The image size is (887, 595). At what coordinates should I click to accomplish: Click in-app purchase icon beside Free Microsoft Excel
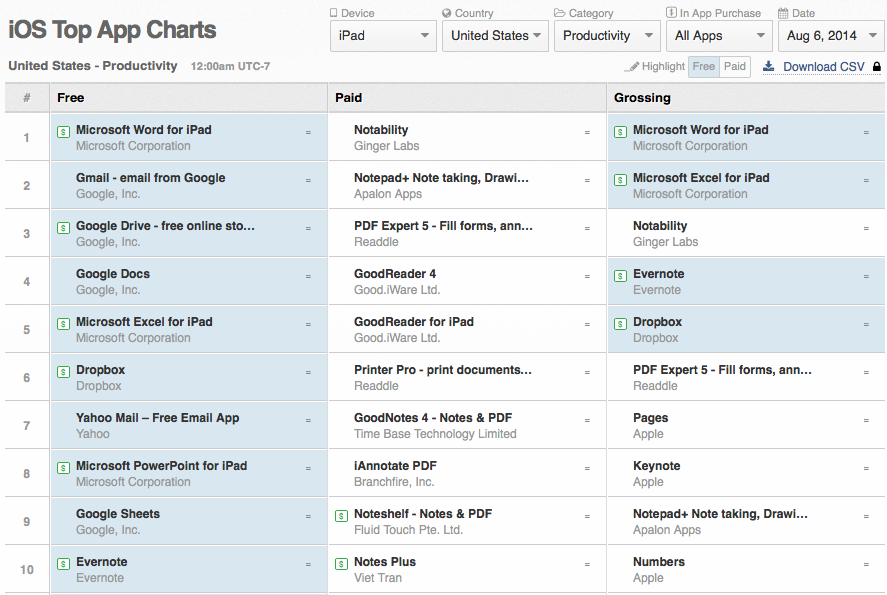(63, 324)
